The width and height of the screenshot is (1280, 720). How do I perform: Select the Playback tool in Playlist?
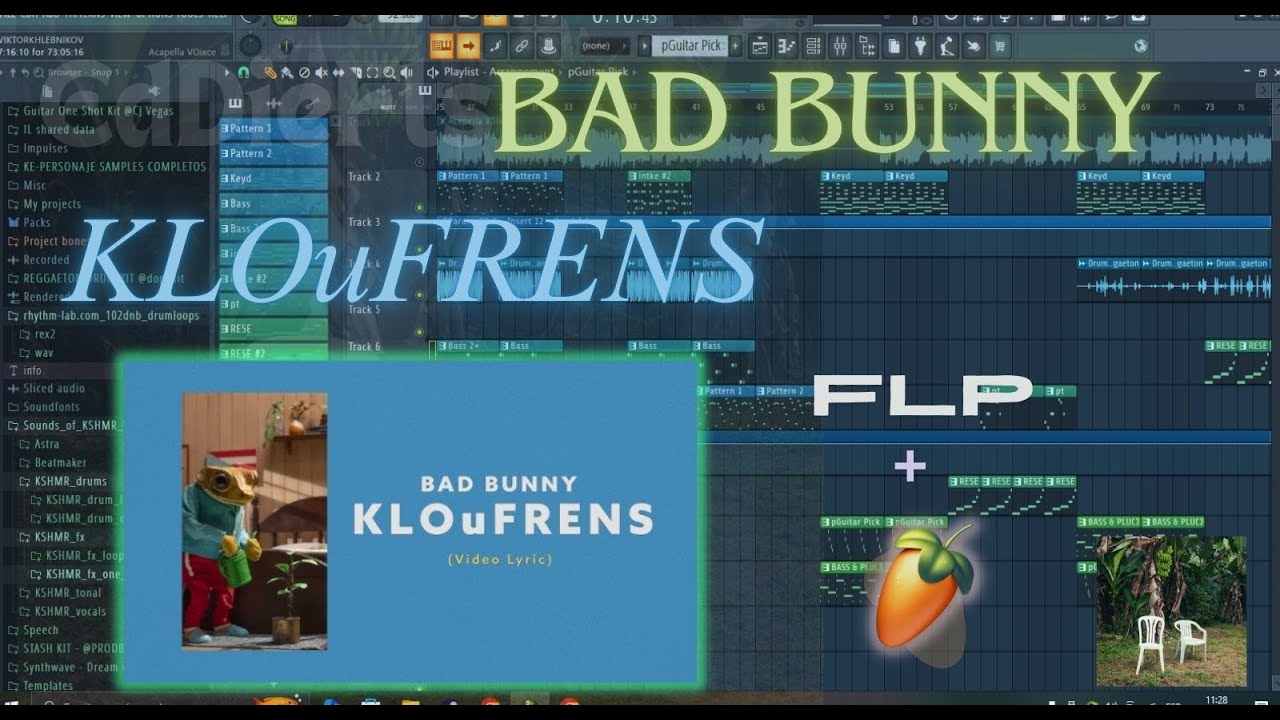(406, 73)
